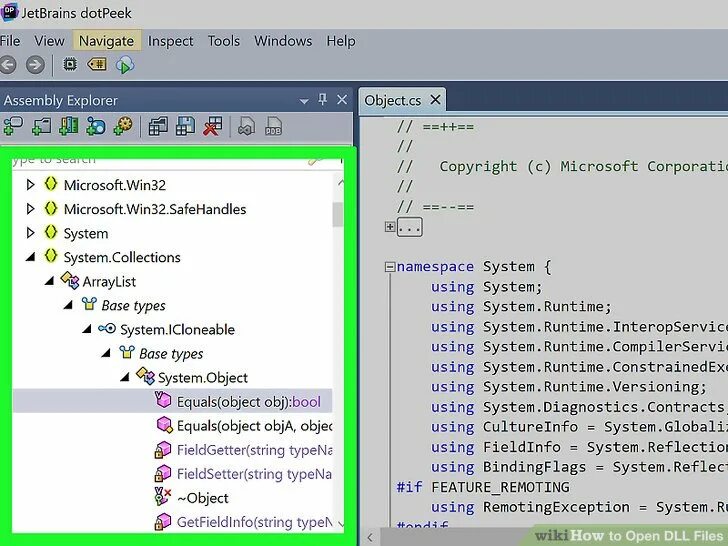The image size is (728, 546).
Task: Select the ArrayList class
Action: click(109, 282)
